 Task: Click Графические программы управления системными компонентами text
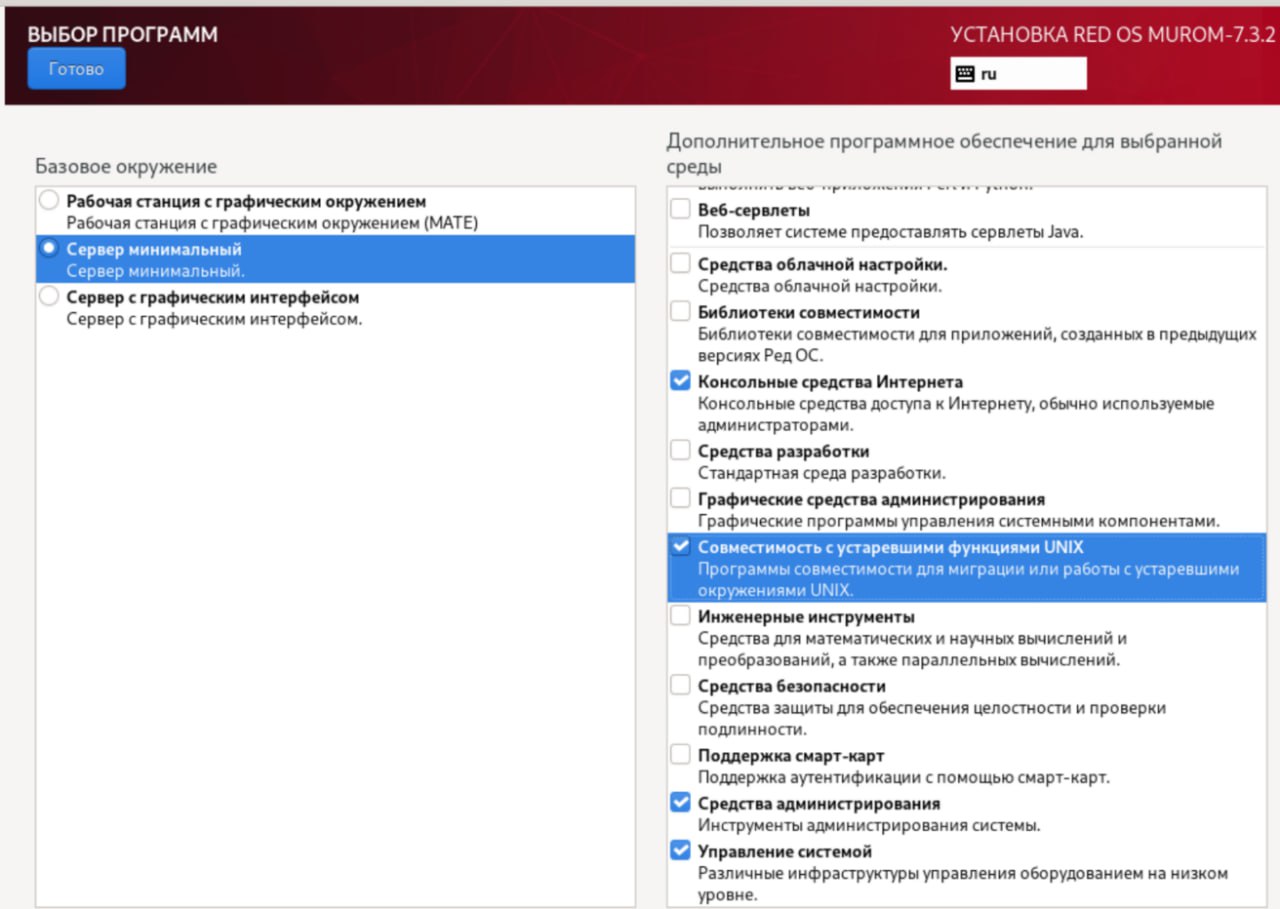(960, 521)
